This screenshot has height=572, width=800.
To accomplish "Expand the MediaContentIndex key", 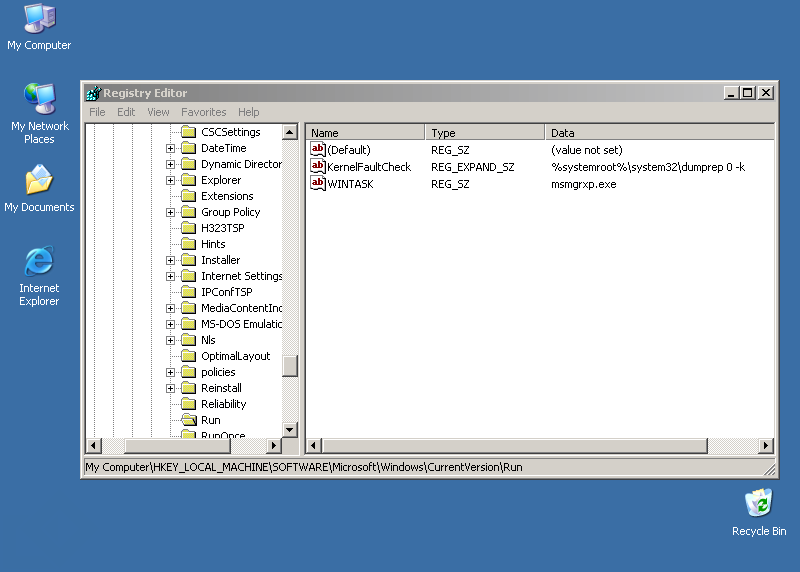I will 170,308.
